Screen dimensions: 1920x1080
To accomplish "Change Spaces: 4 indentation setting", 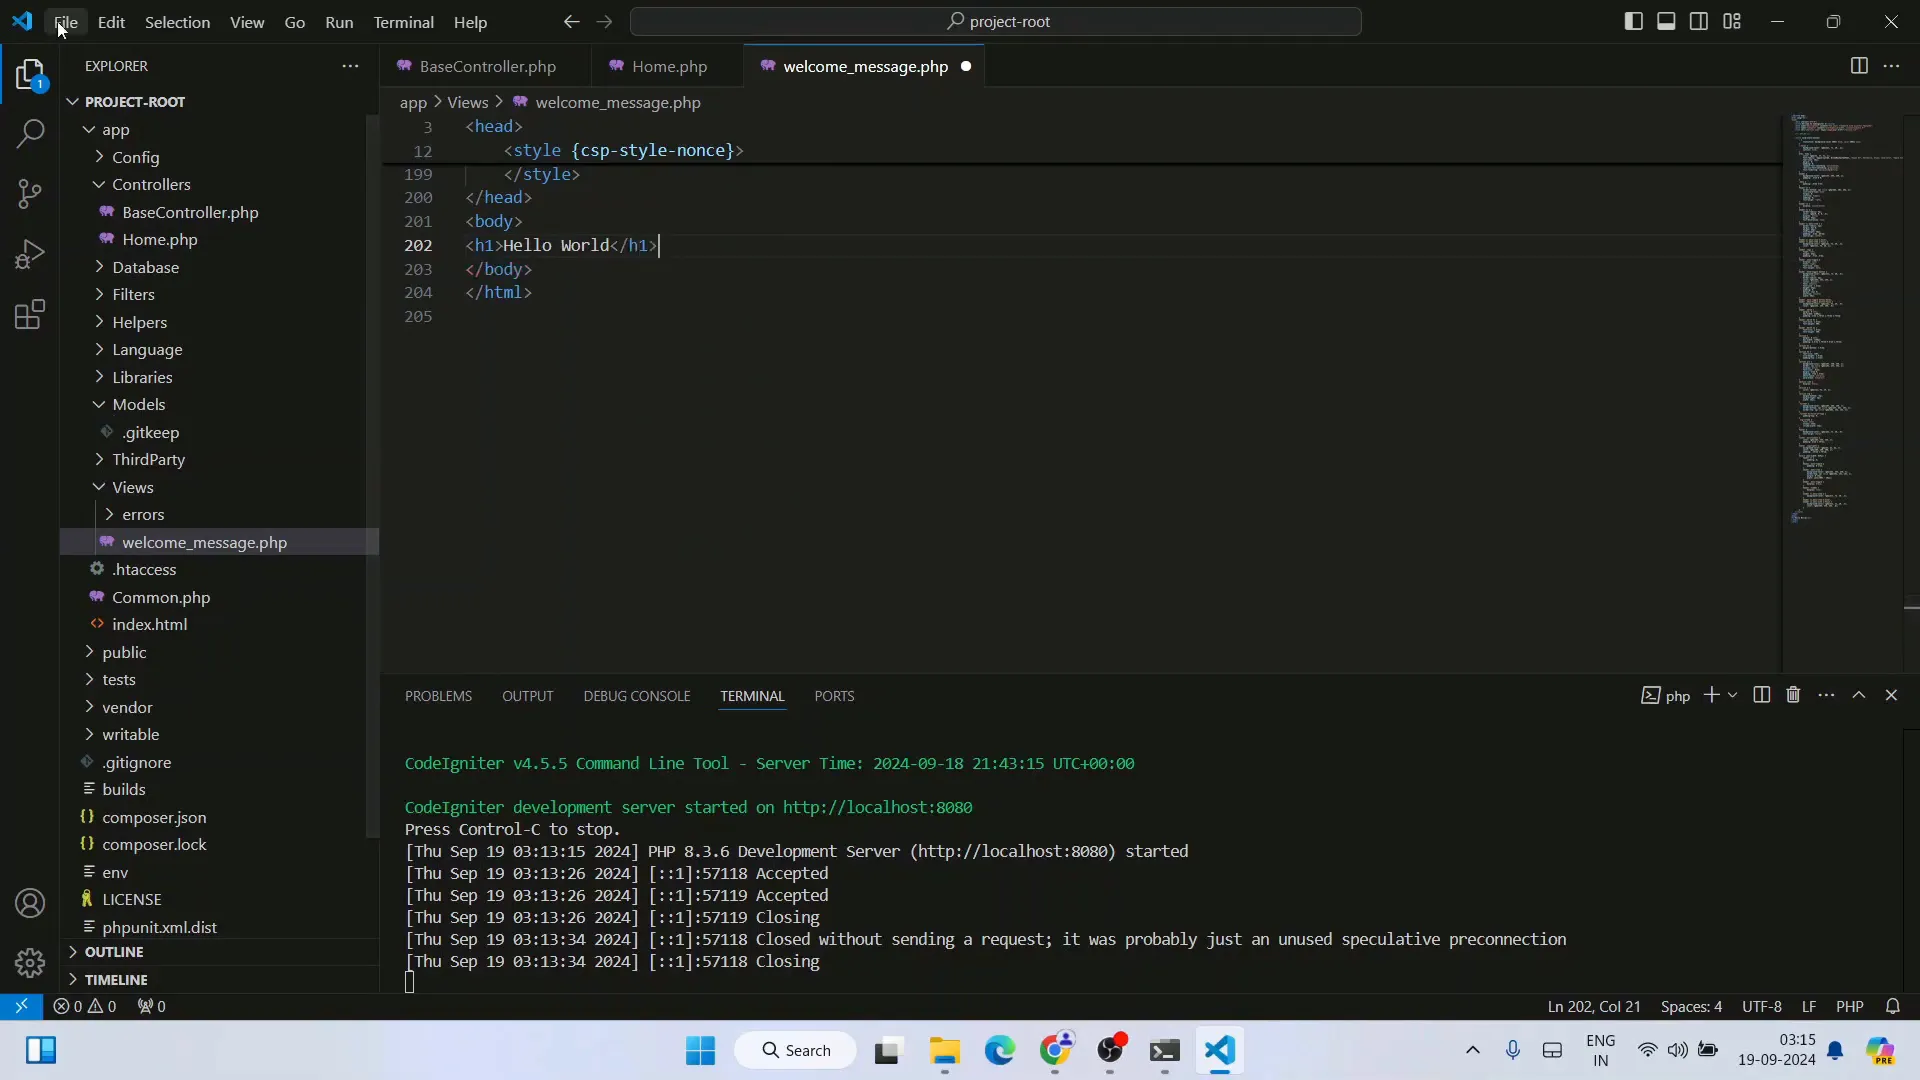I will tap(1691, 1006).
